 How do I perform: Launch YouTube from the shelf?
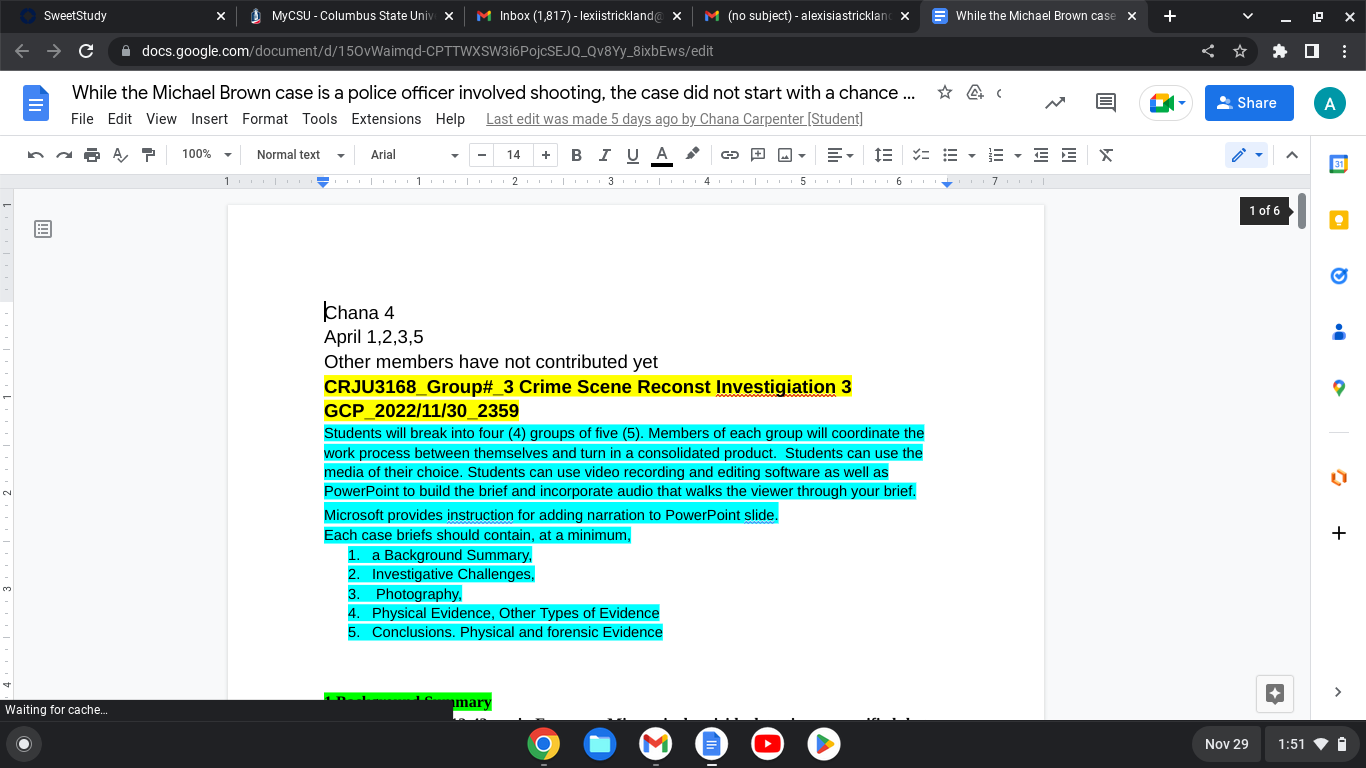(768, 743)
